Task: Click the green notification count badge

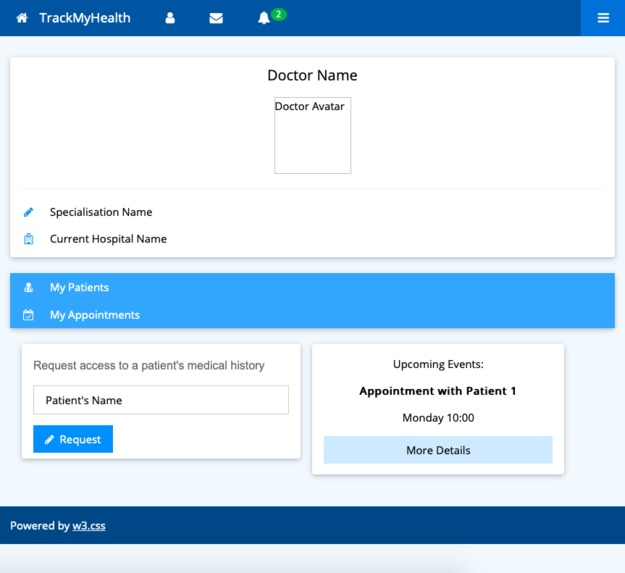Action: point(279,14)
